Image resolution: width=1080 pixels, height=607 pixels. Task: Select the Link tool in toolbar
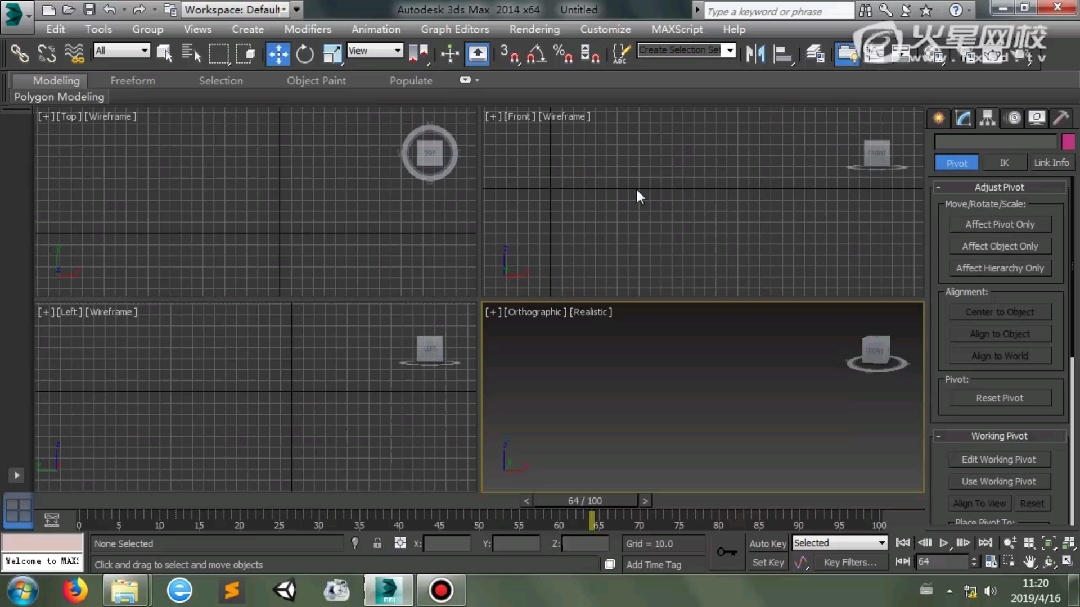(x=19, y=53)
